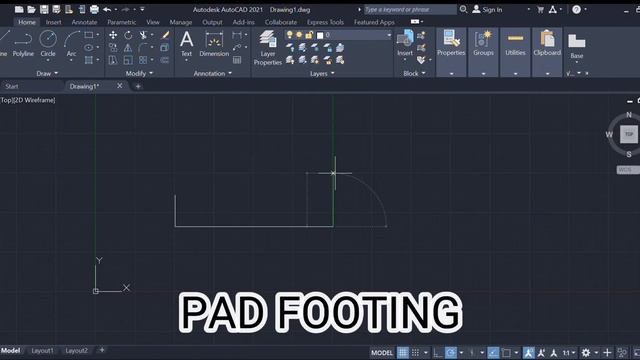Expand the Draw panel
This screenshot has width=640, height=360.
pyautogui.click(x=47, y=73)
